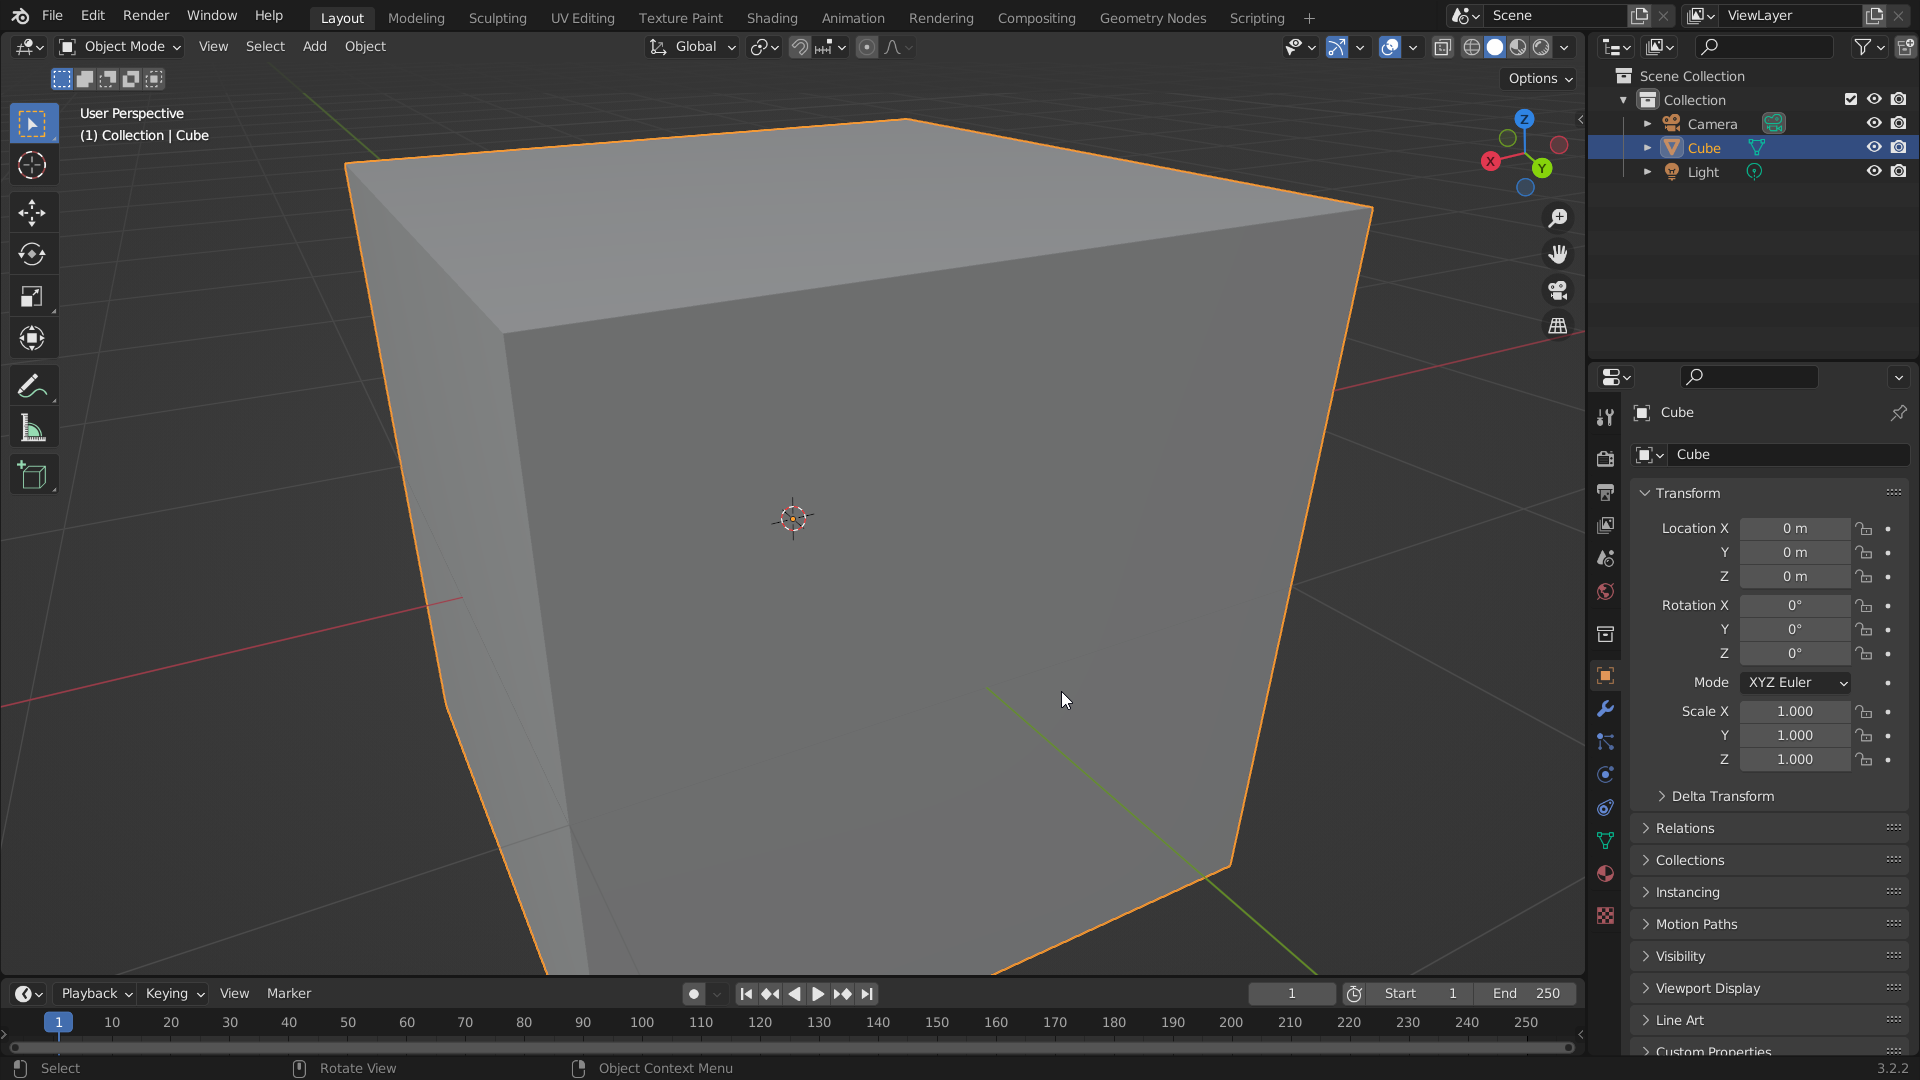Image resolution: width=1920 pixels, height=1080 pixels.
Task: Open the Object Mode dropdown
Action: coord(121,47)
